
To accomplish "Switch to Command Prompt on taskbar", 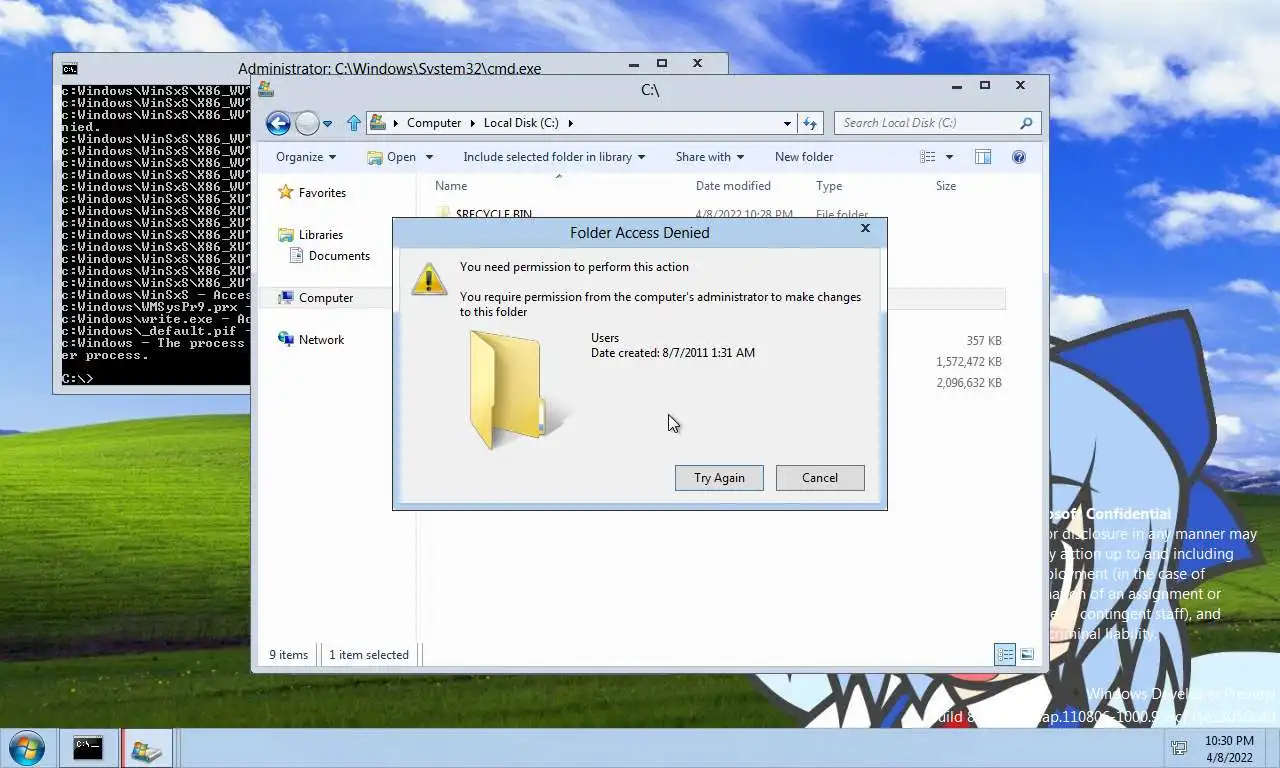I will tap(88, 748).
